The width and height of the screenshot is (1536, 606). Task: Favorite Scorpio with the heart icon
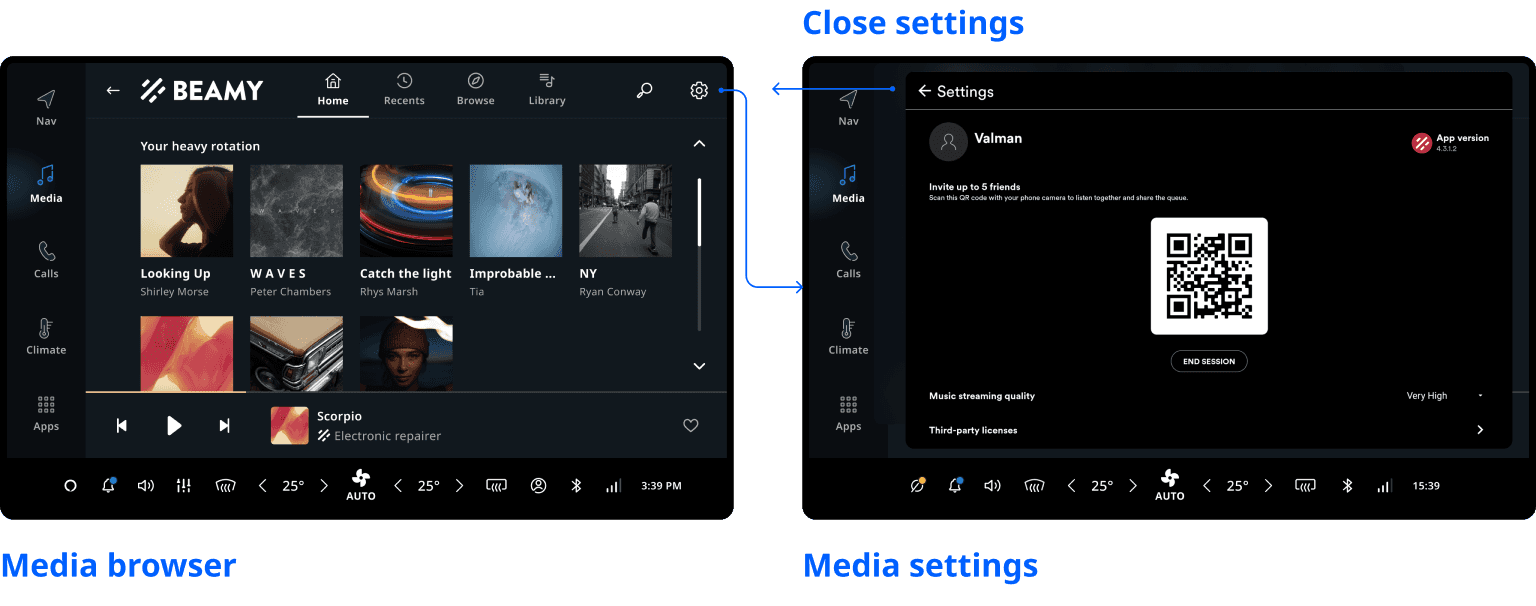pyautogui.click(x=690, y=426)
